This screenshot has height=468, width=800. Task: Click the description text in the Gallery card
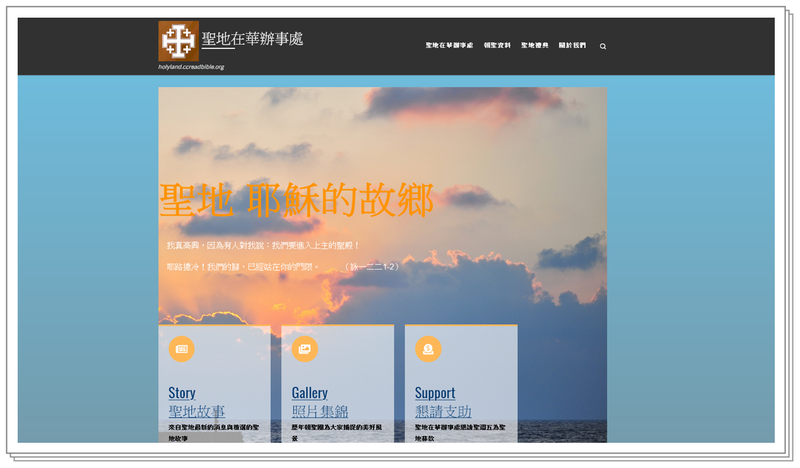coord(330,431)
